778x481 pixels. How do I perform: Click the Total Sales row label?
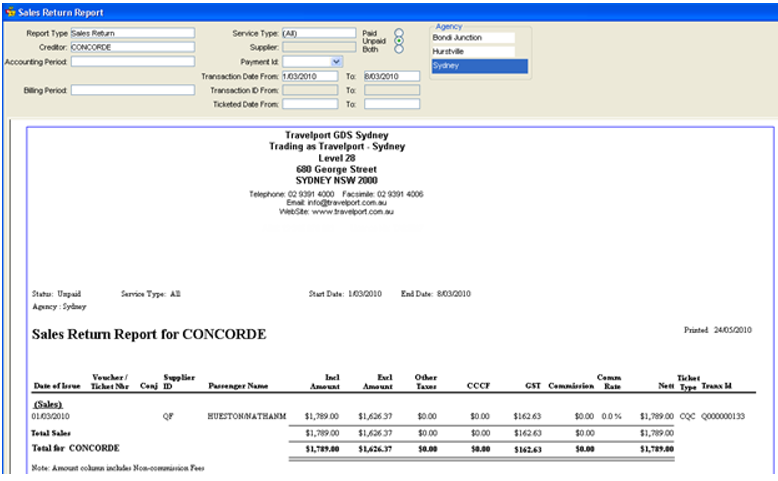pyautogui.click(x=51, y=433)
